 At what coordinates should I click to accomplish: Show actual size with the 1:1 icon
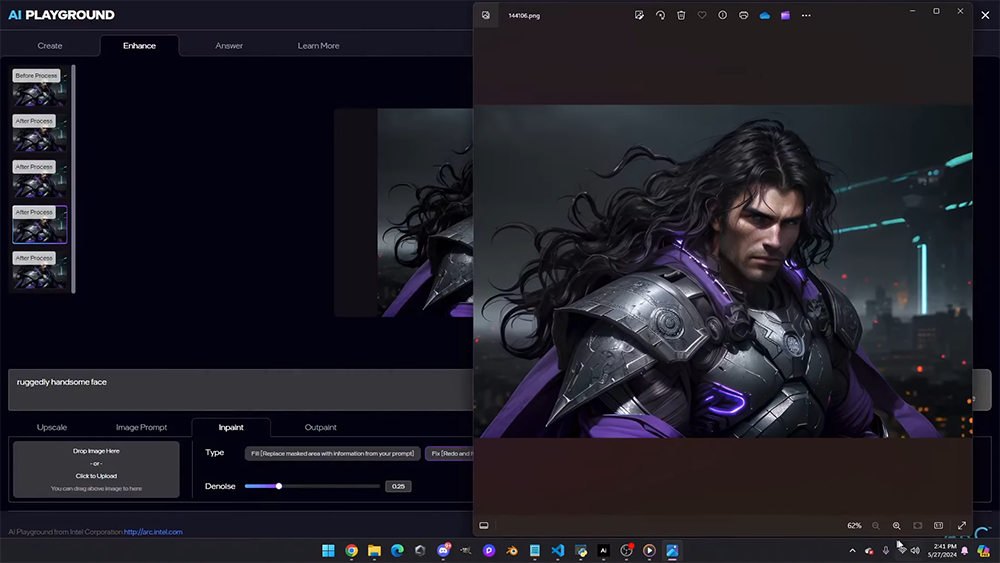tap(939, 525)
